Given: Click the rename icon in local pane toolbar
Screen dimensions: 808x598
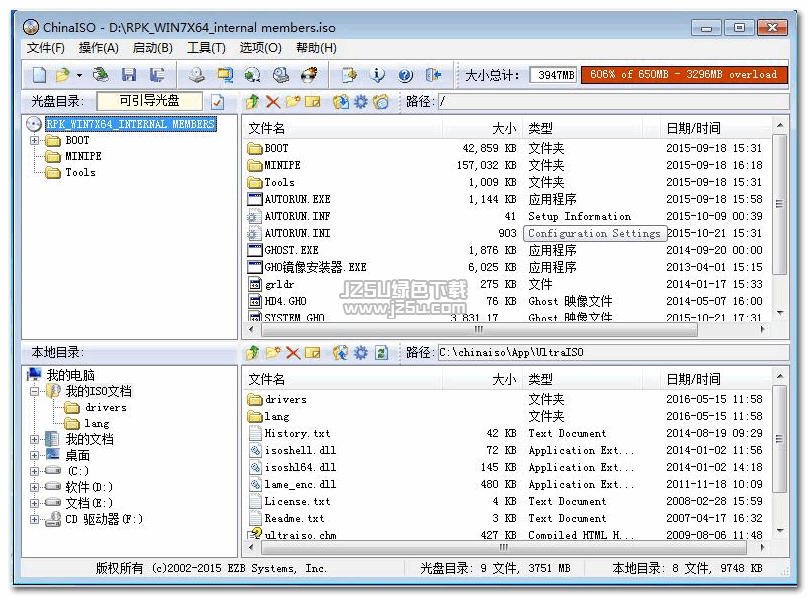Looking at the screenshot, I should tap(312, 353).
